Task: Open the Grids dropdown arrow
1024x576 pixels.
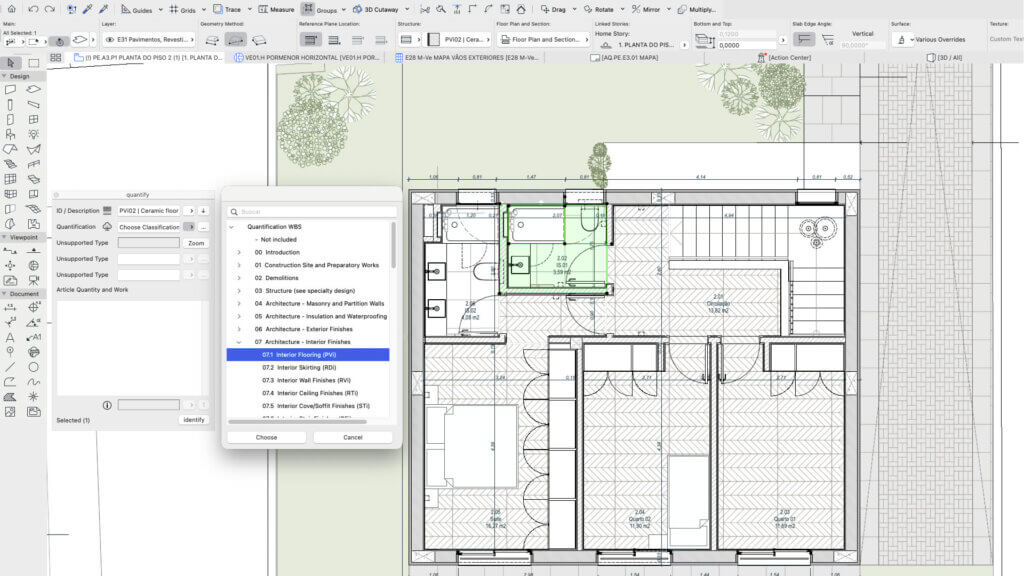Action: (204, 10)
